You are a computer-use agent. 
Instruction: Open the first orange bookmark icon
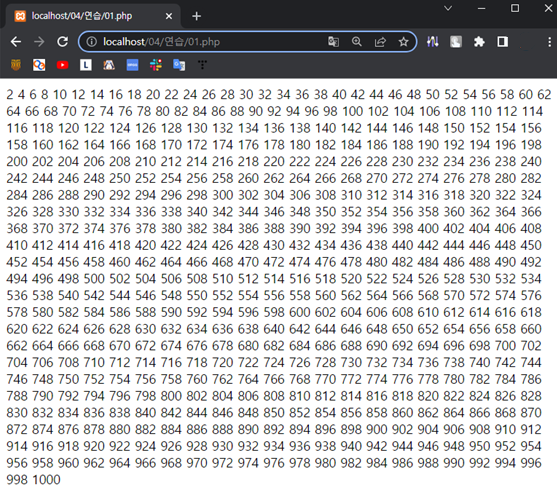pos(16,65)
